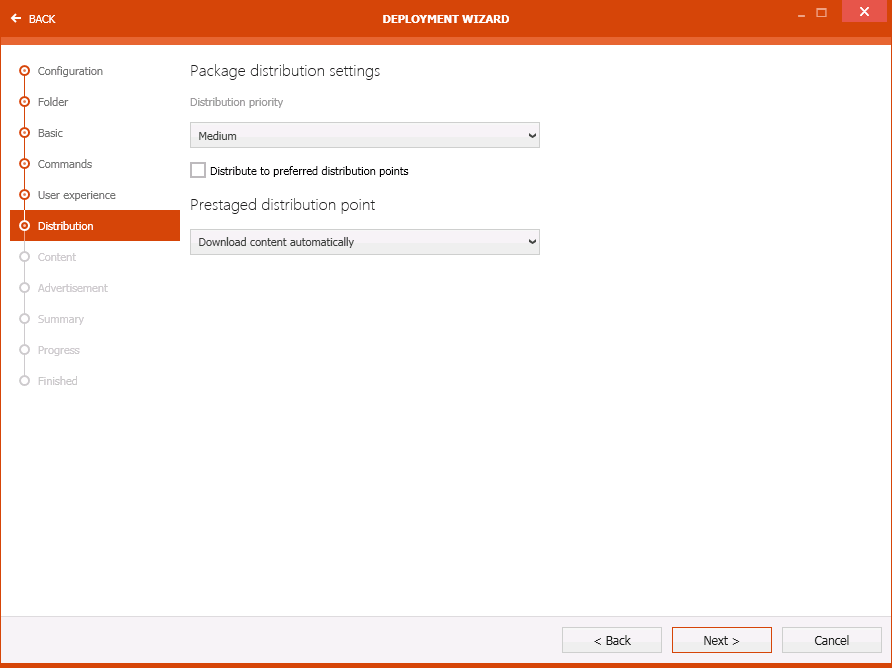Click the Content step's empty circle marker

tap(23, 257)
